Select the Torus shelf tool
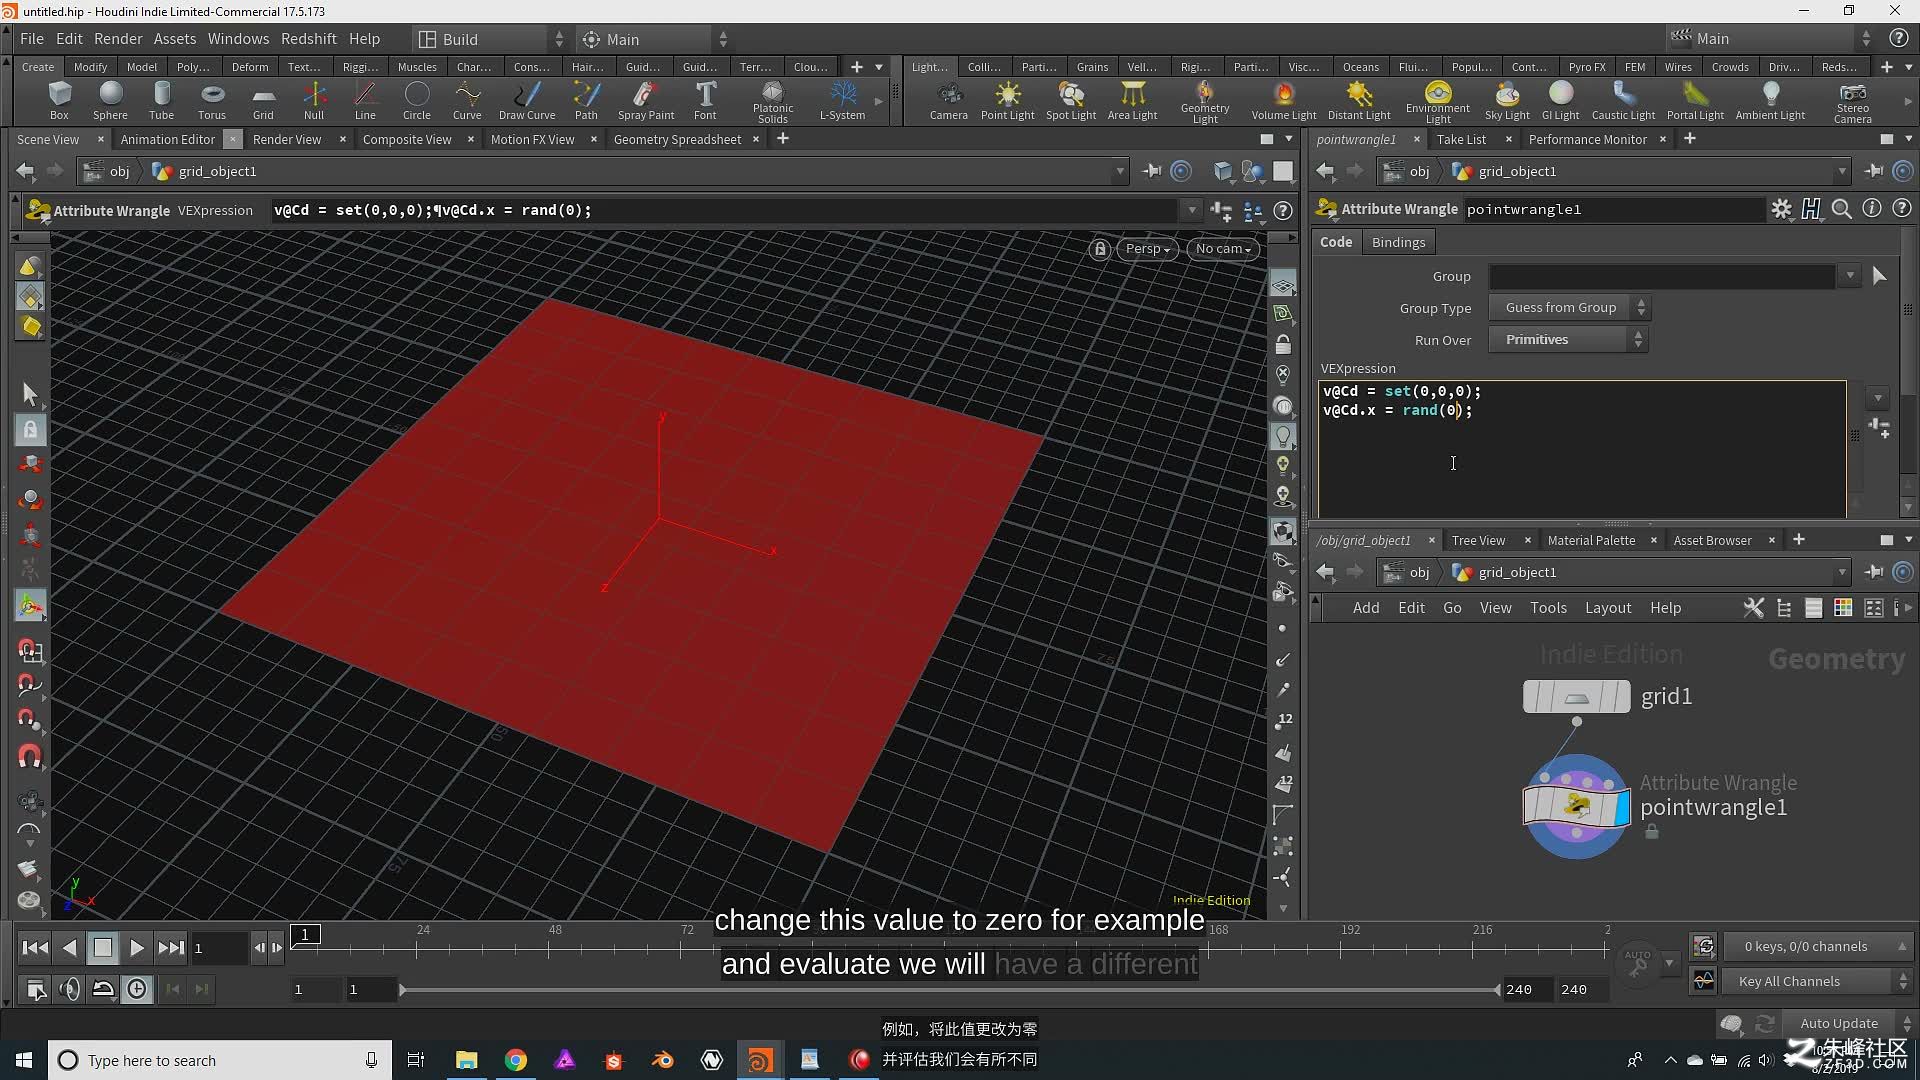Image resolution: width=1920 pixels, height=1080 pixels. click(212, 101)
